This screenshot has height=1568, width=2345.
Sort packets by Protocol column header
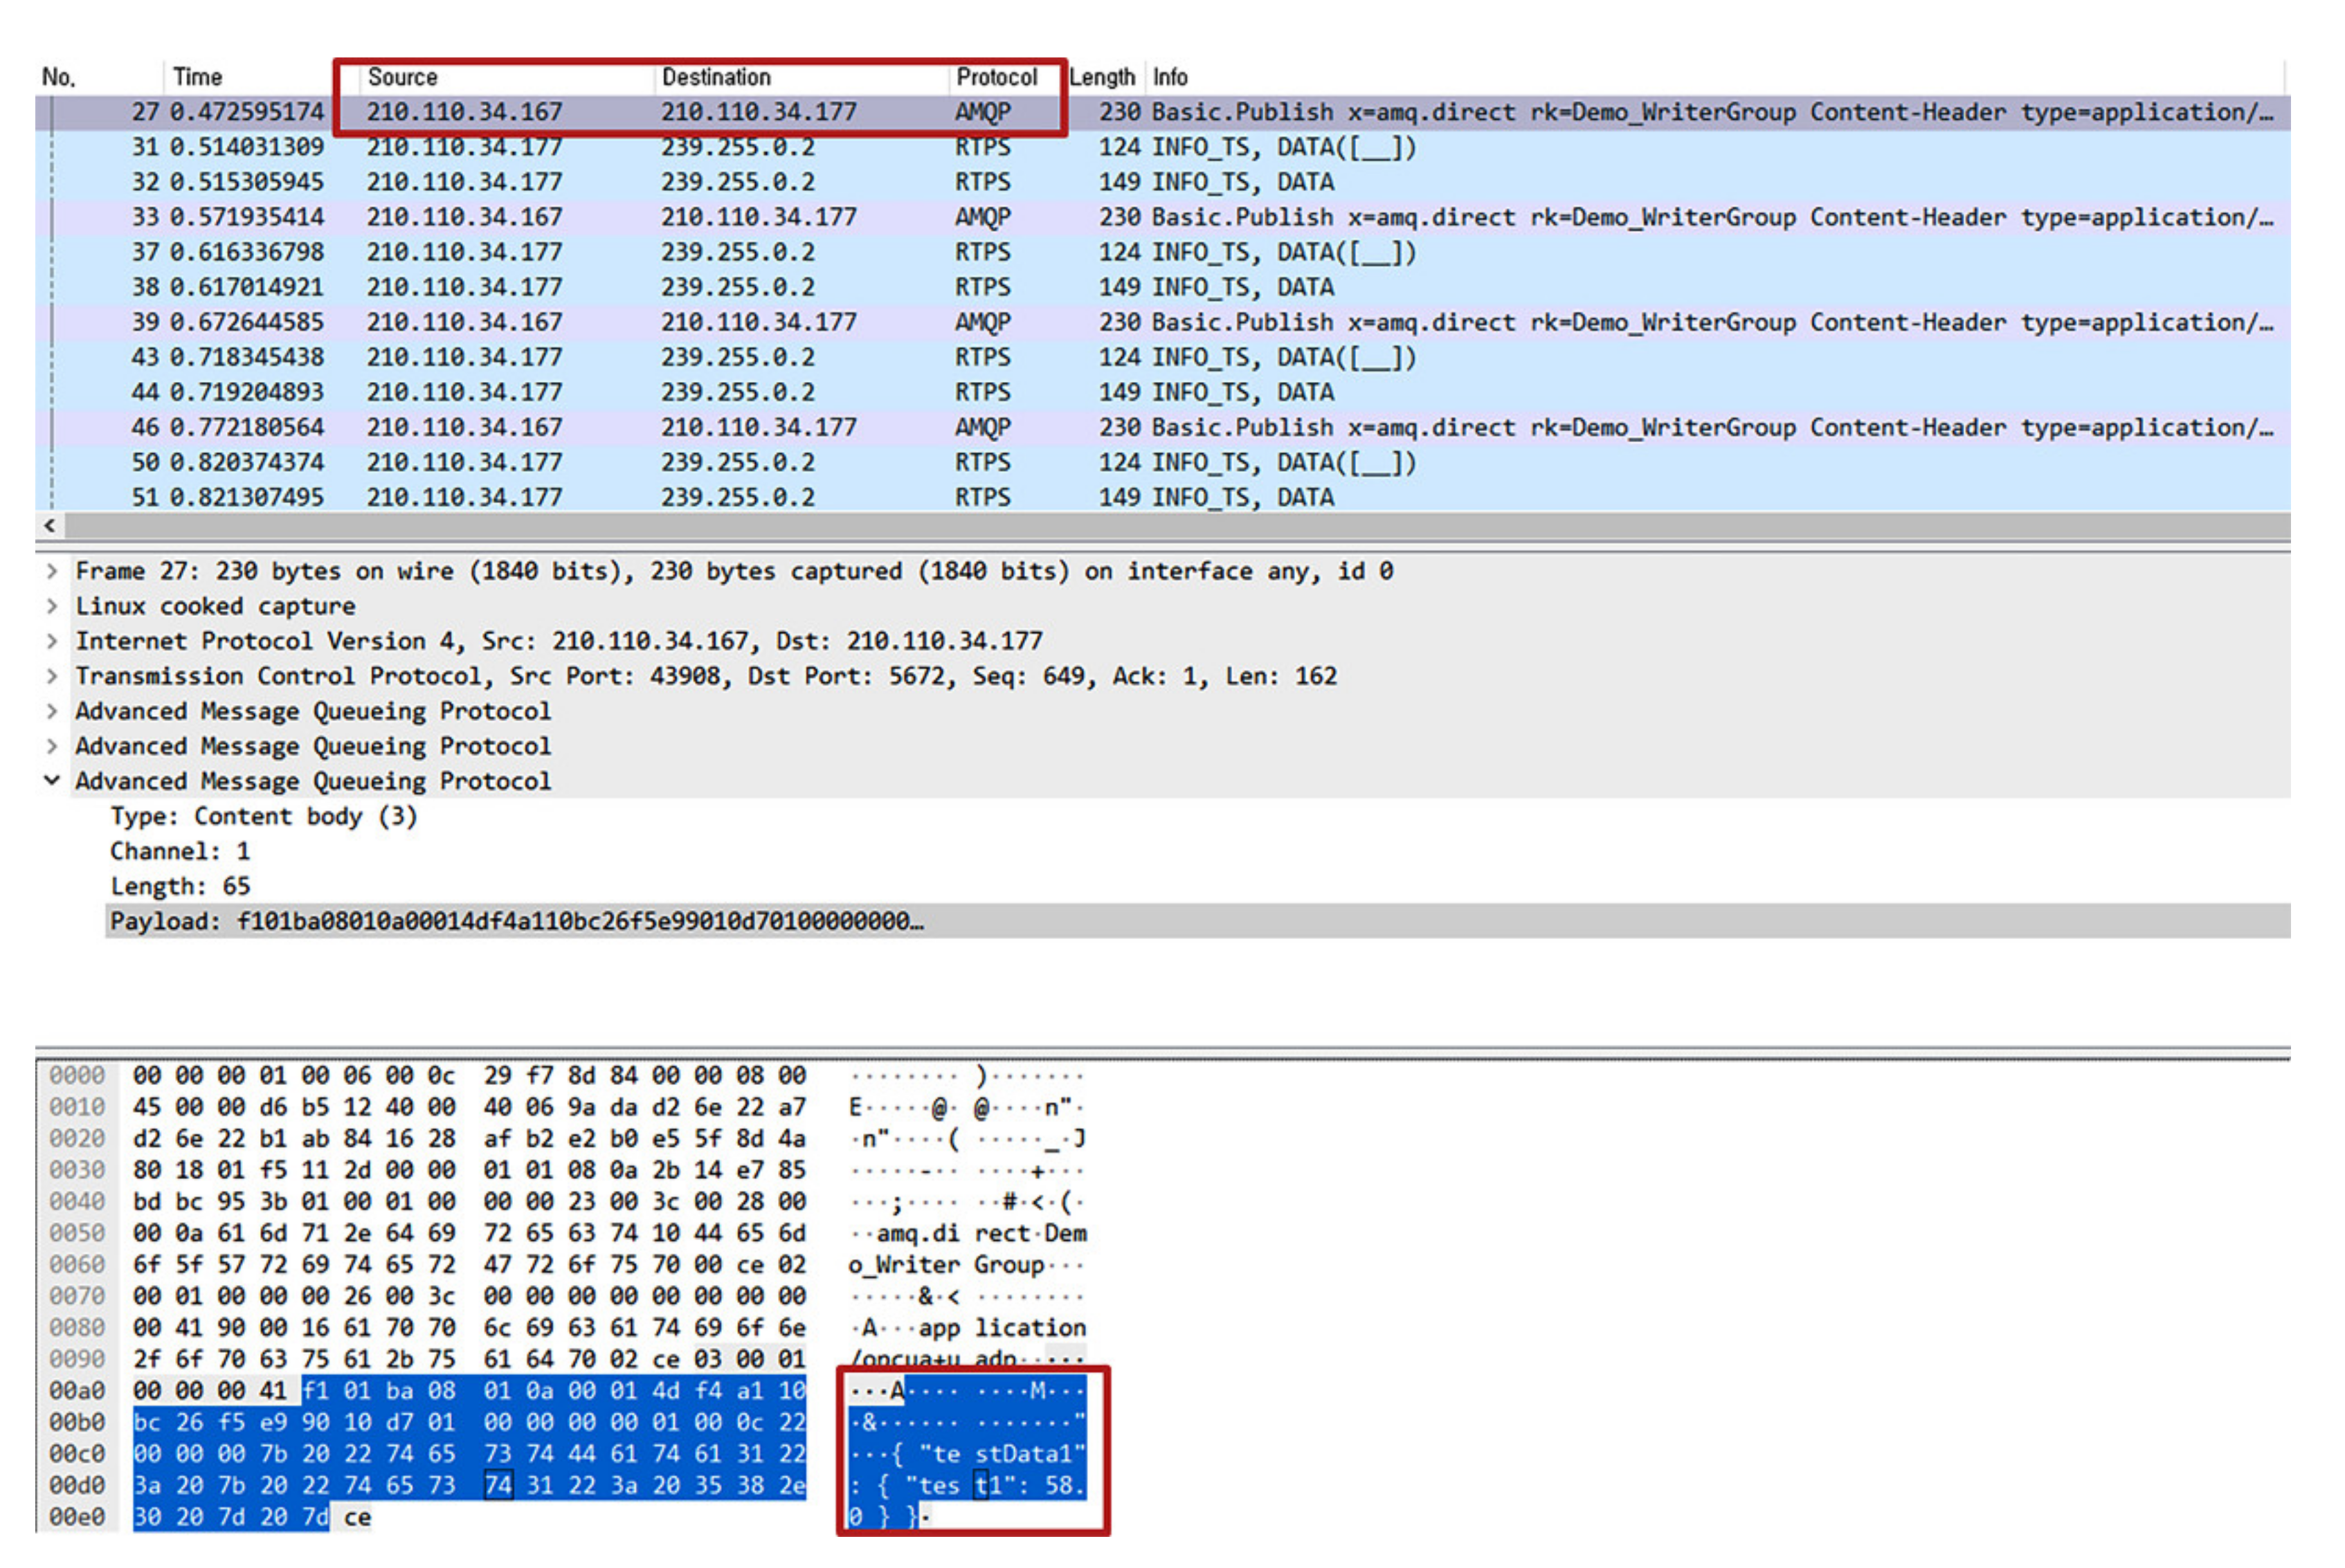(996, 77)
